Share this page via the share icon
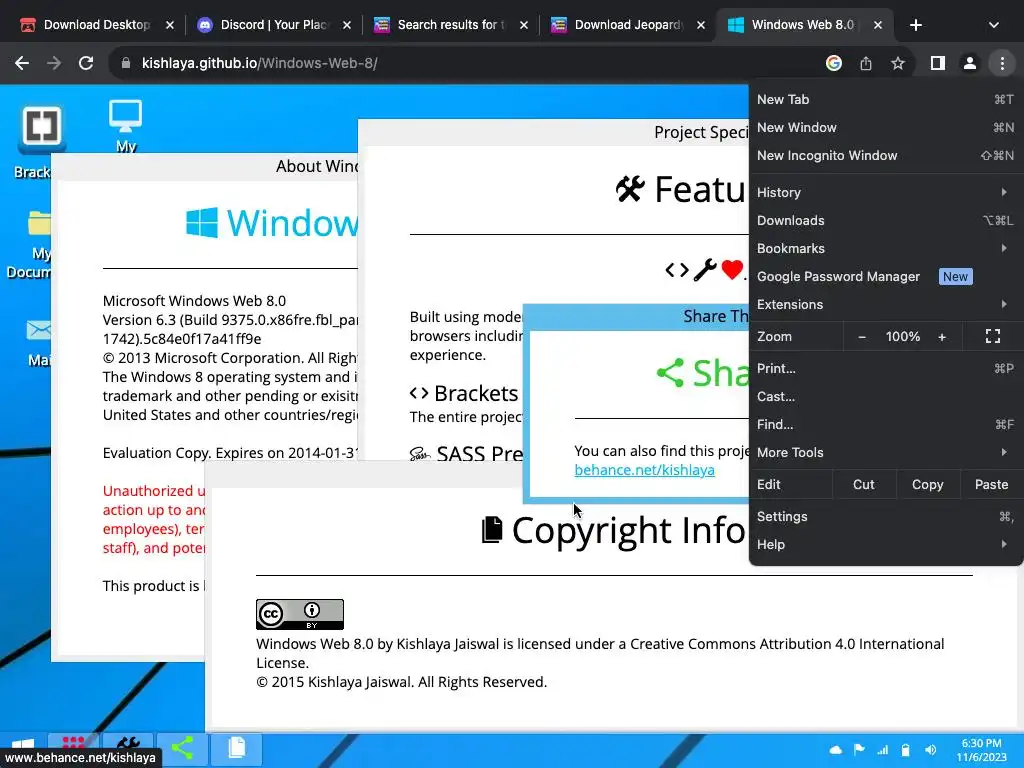The width and height of the screenshot is (1024, 768). coord(866,63)
